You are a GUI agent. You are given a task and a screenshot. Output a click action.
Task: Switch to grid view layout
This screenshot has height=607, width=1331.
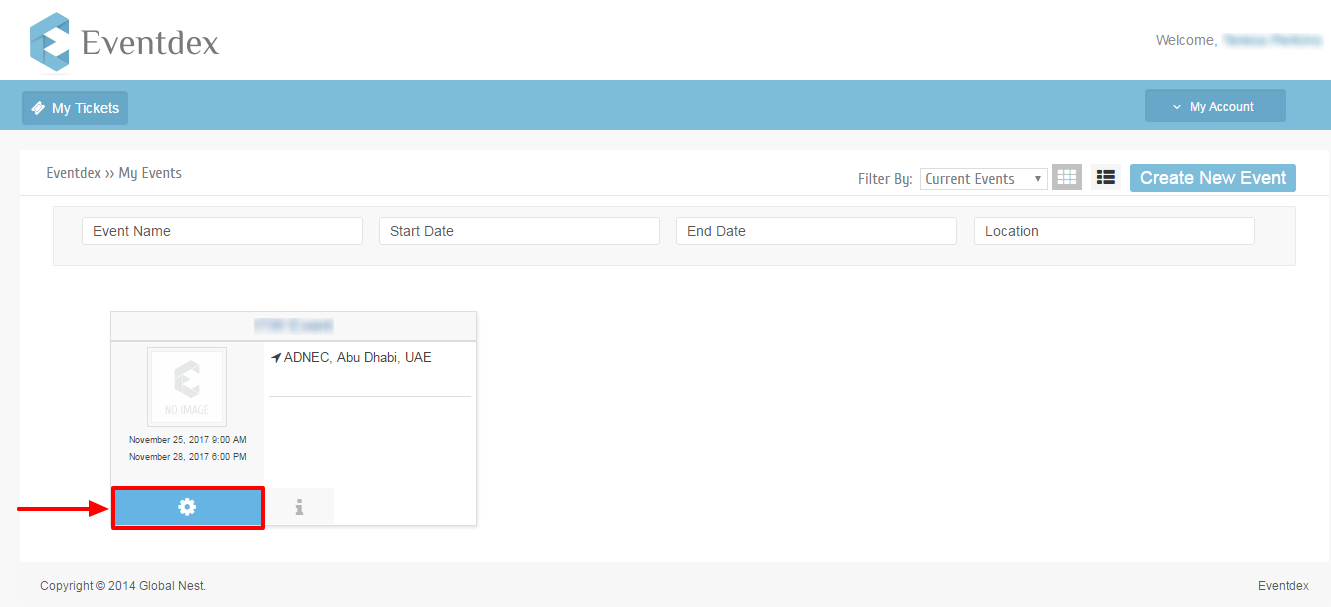[x=1067, y=178]
